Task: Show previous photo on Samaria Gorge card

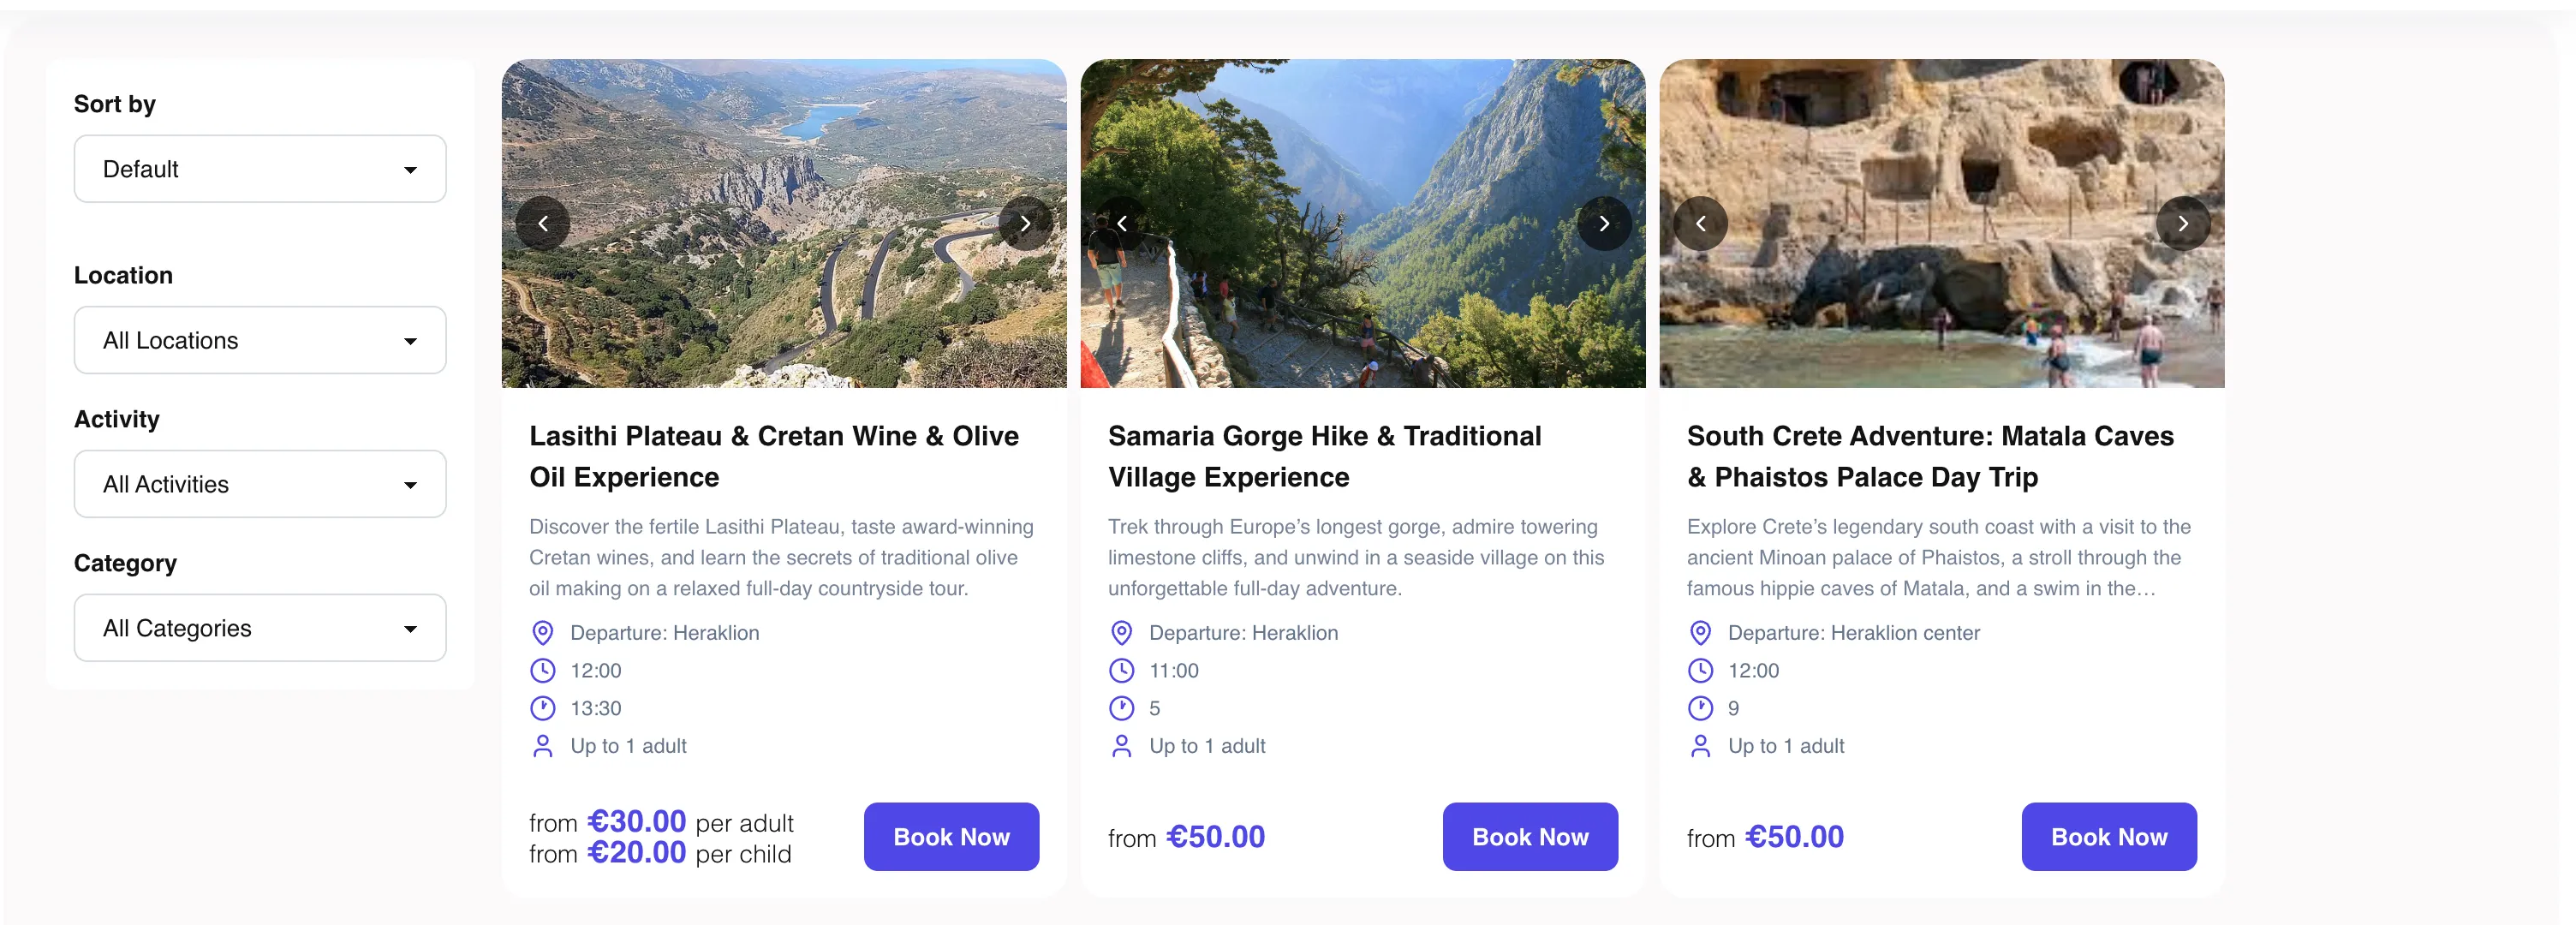Action: pyautogui.click(x=1121, y=223)
